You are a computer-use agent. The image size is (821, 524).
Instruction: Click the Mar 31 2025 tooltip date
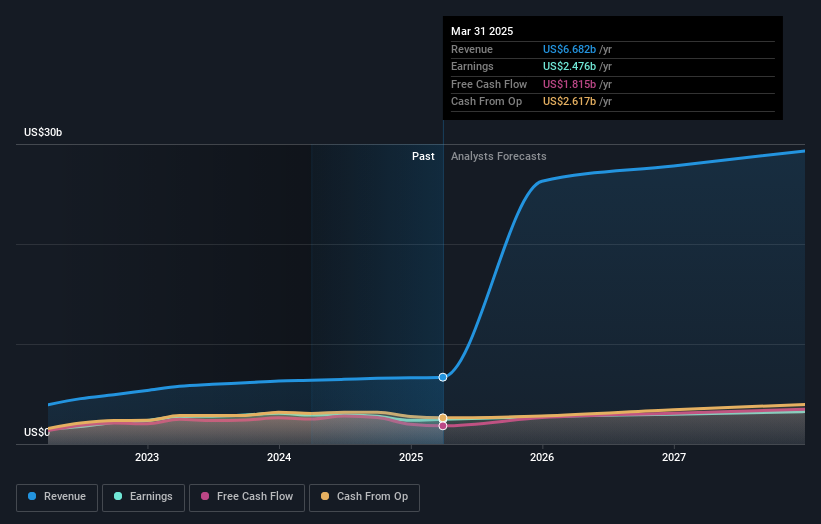tap(482, 31)
